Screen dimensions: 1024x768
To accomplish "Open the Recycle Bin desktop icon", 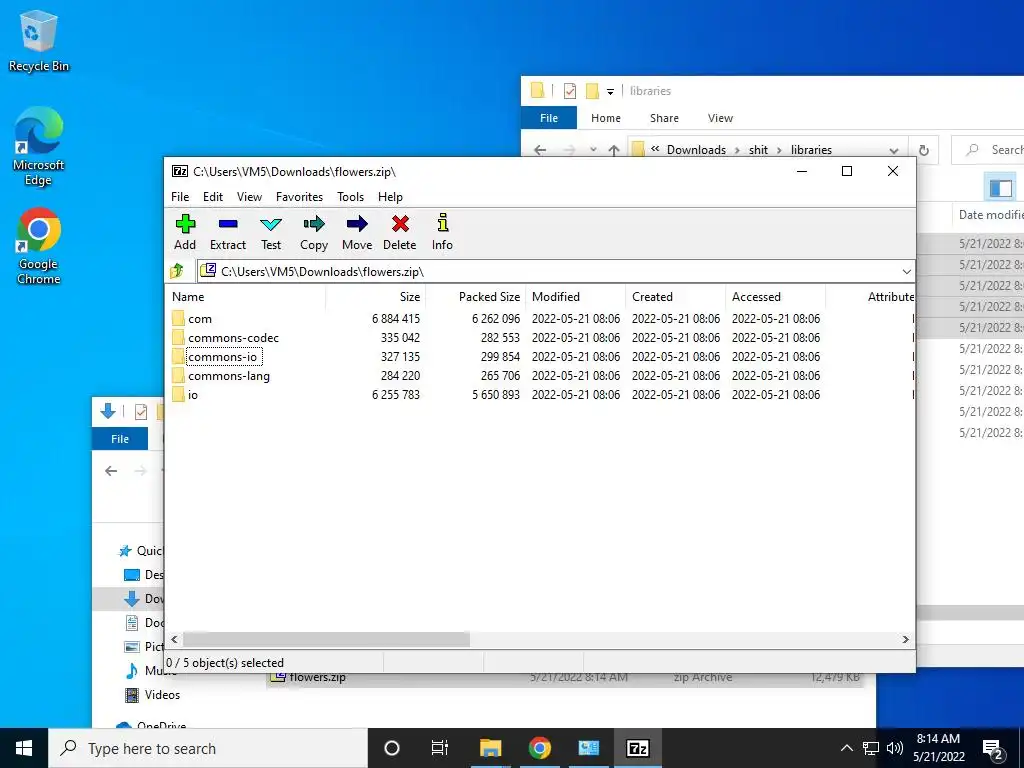I will coord(39,40).
